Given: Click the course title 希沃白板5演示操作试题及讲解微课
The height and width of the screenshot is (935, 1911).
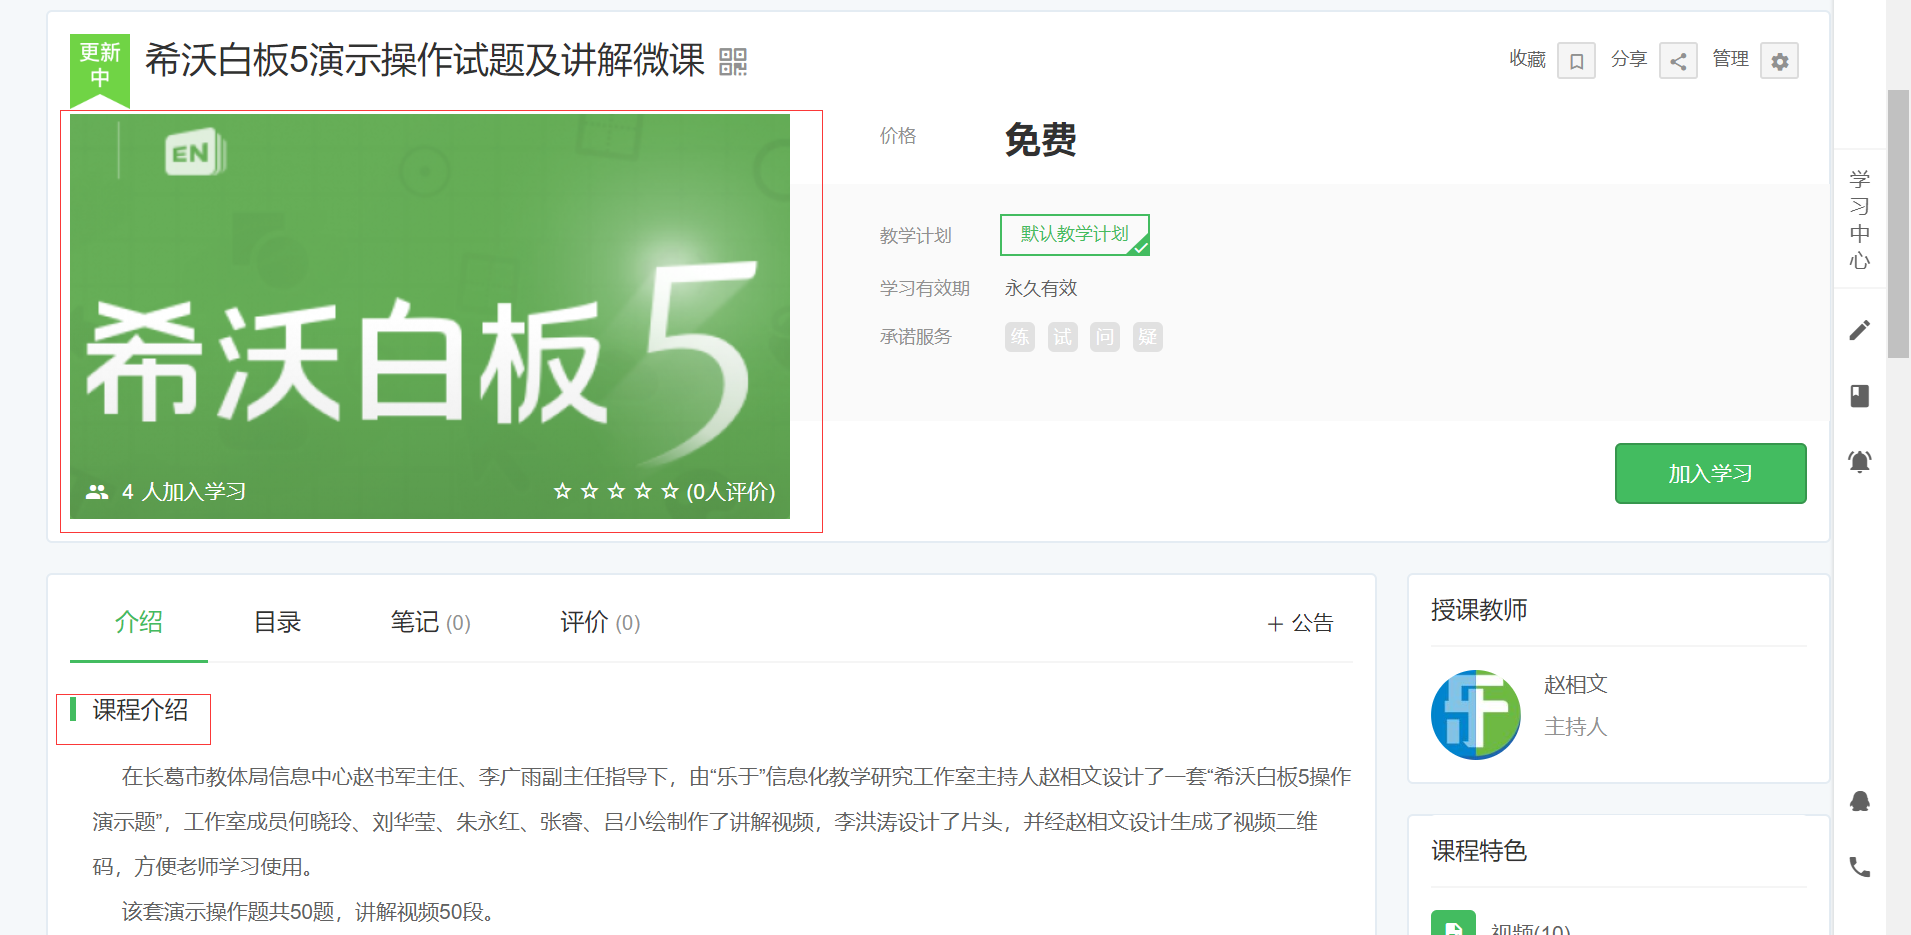Looking at the screenshot, I should [424, 61].
